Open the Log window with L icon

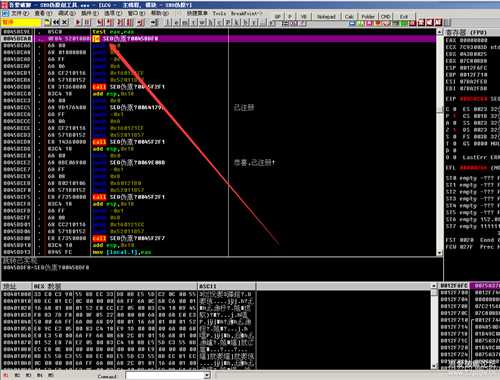pos(169,22)
